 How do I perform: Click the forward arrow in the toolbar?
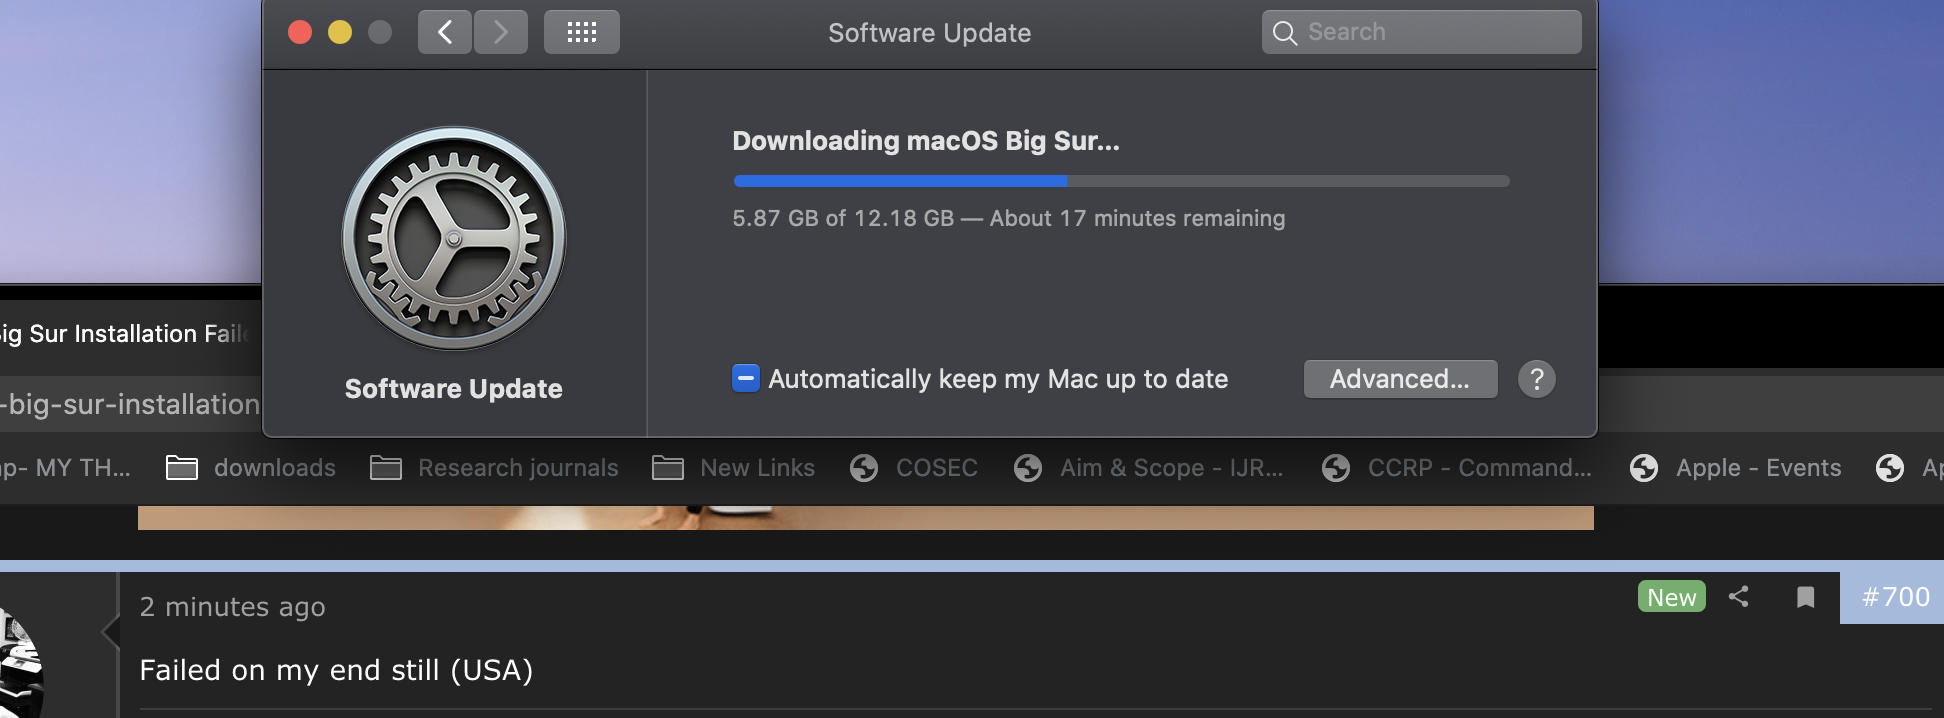point(501,33)
